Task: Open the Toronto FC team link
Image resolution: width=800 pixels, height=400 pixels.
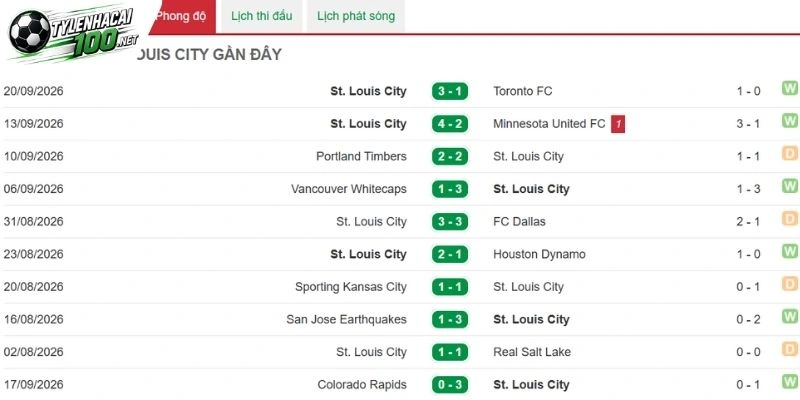Action: pos(522,91)
